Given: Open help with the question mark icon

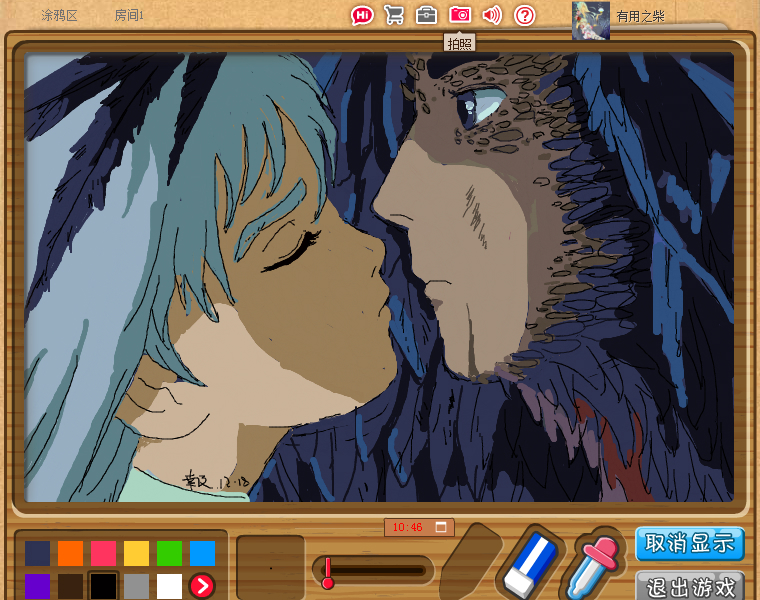Looking at the screenshot, I should pyautogui.click(x=524, y=16).
